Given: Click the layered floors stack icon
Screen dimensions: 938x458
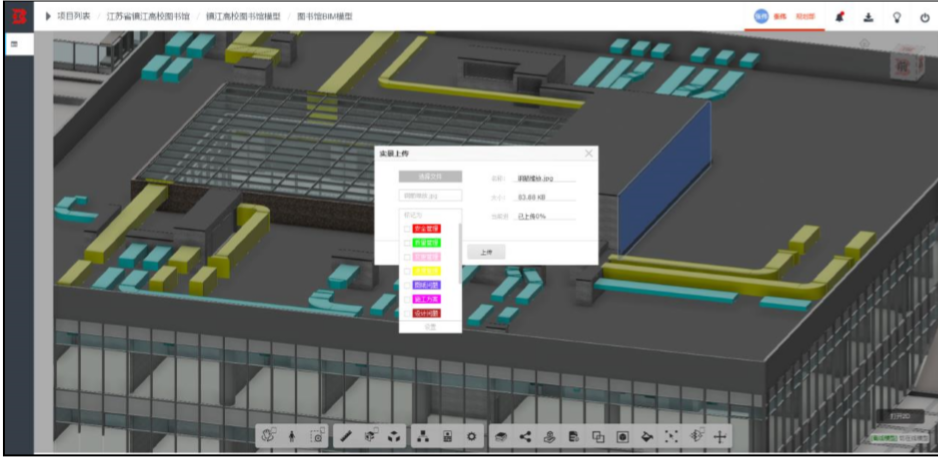Looking at the screenshot, I should pos(501,436).
